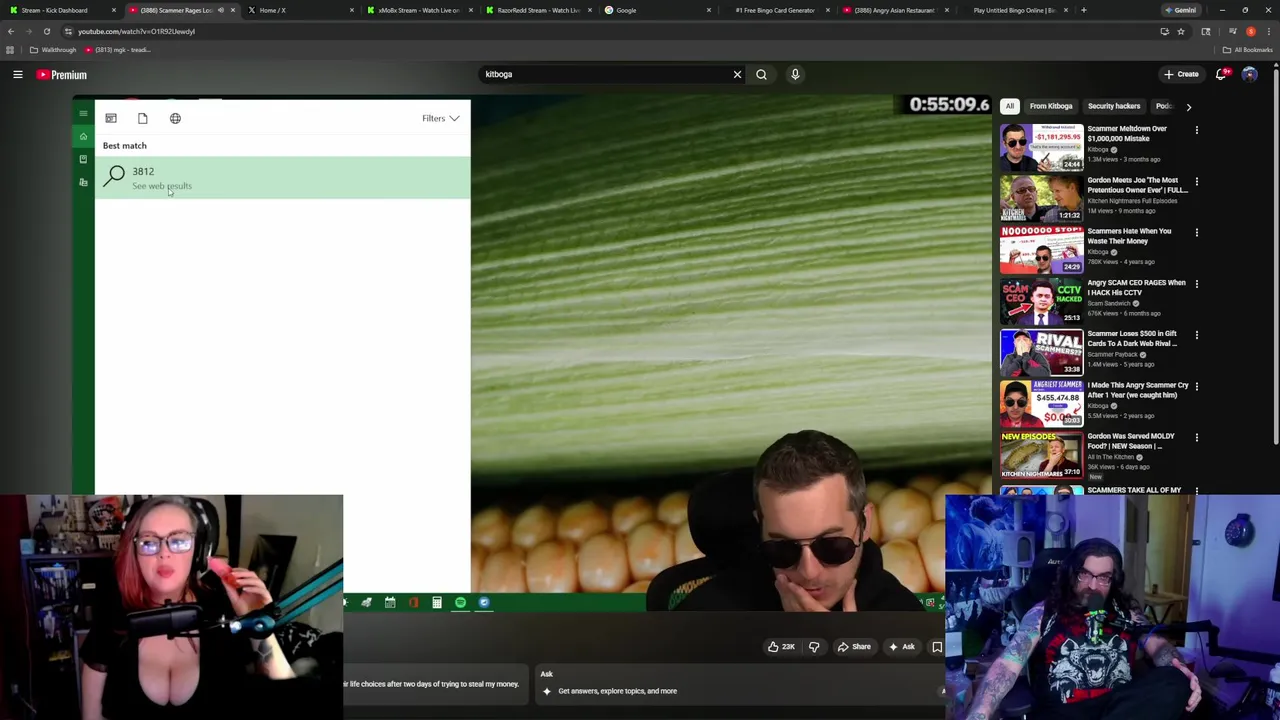Screen dimensions: 1280x720
Task: Switch to RazorRedd Stream tab
Action: click(538, 10)
